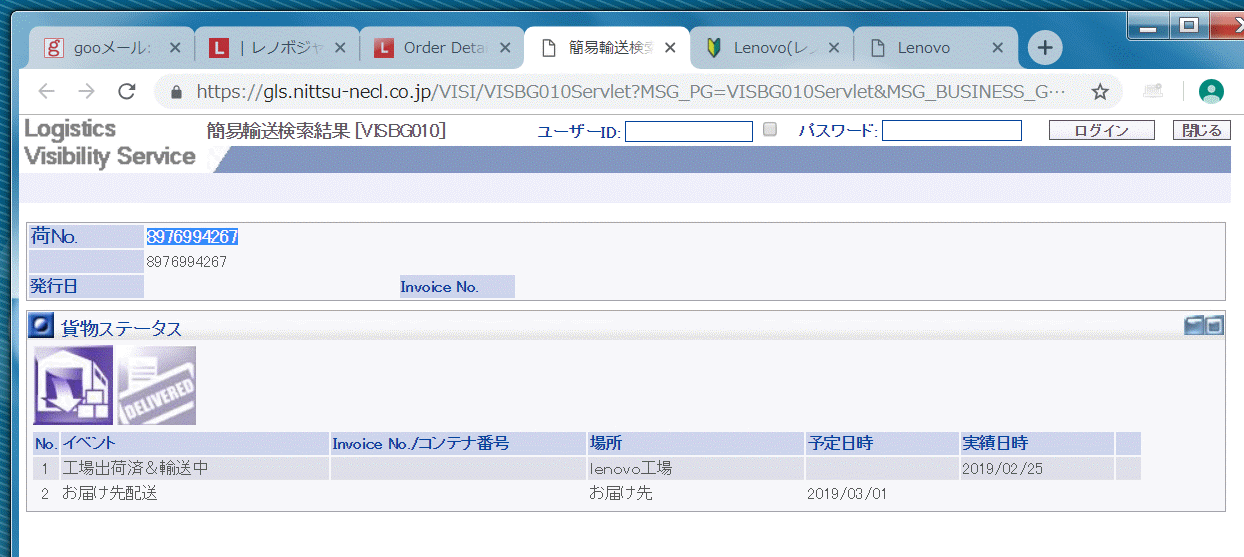Click into the パスワード input field

coord(951,131)
